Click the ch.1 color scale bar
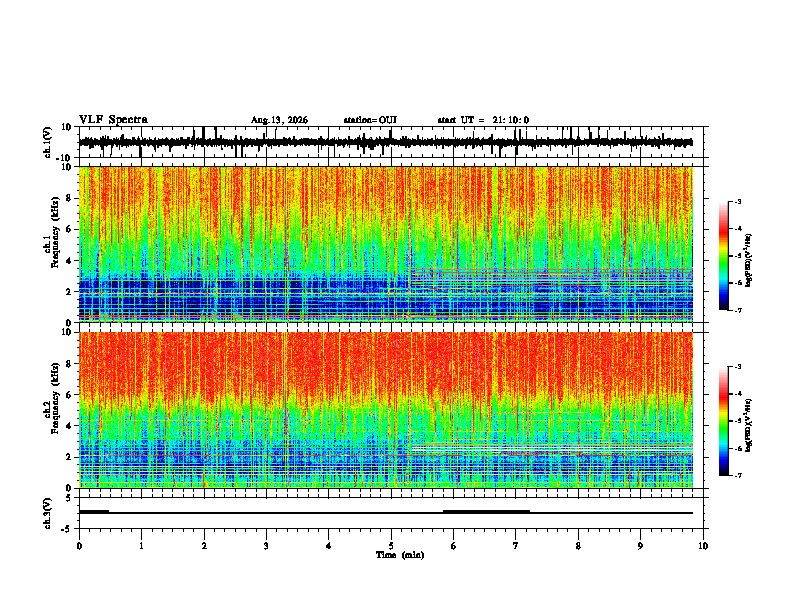This screenshot has height=612, width=792. (724, 256)
